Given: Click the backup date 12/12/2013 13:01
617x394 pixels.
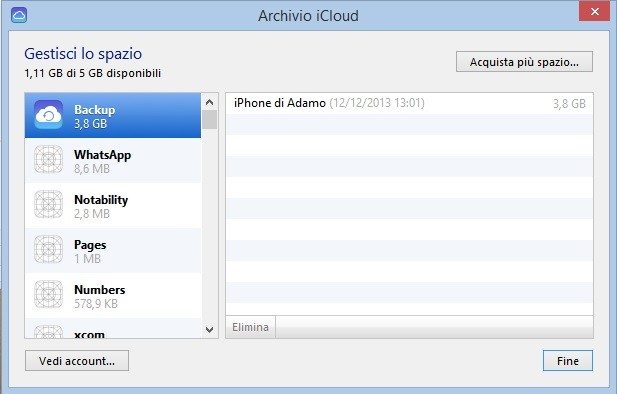Looking at the screenshot, I should (x=377, y=103).
